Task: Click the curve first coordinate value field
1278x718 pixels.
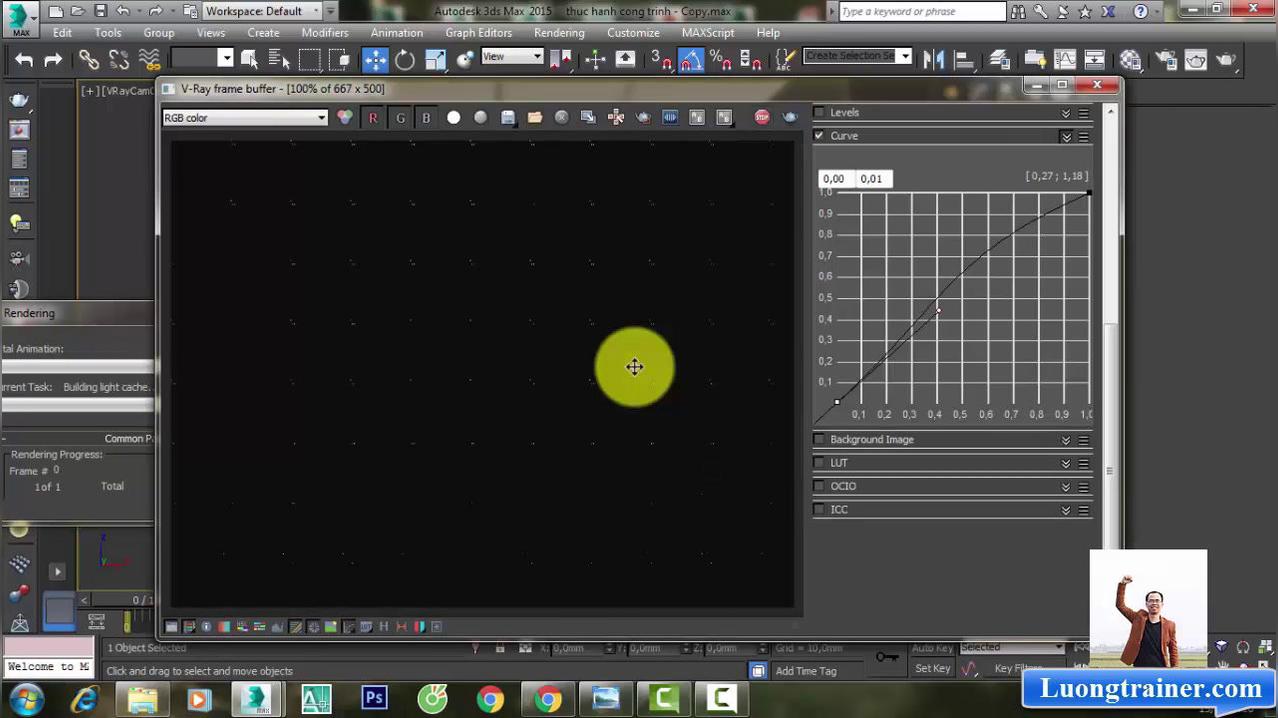Action: (834, 179)
